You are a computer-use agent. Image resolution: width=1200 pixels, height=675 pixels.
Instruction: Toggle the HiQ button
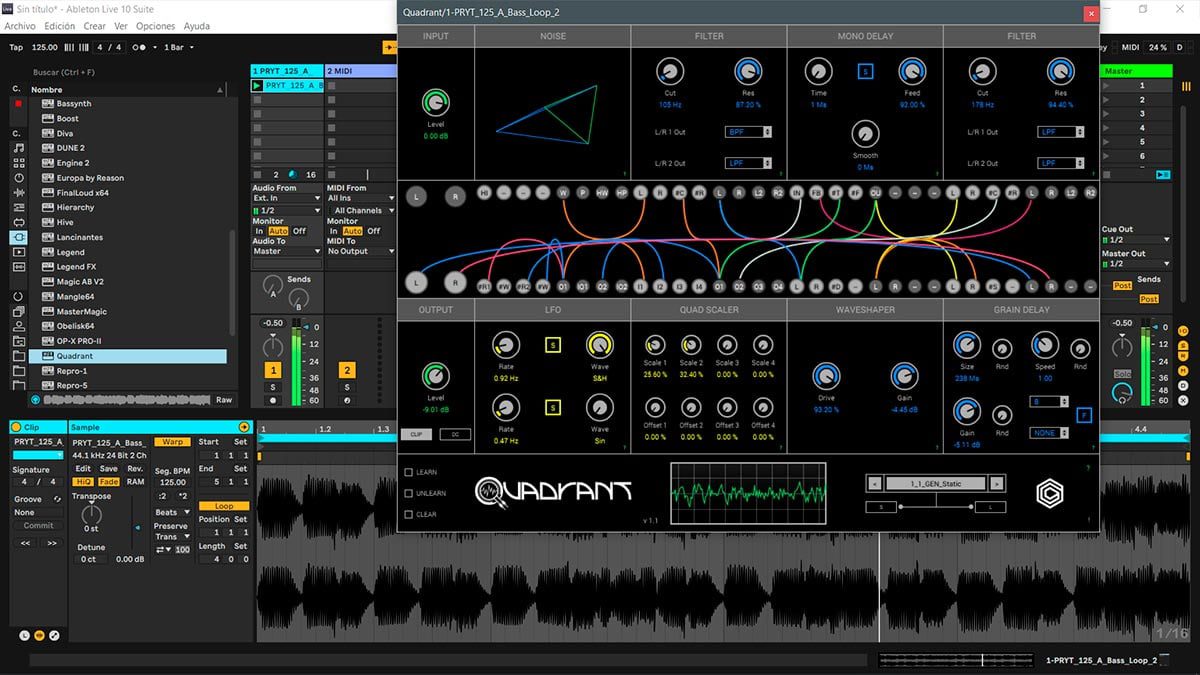pyautogui.click(x=84, y=482)
